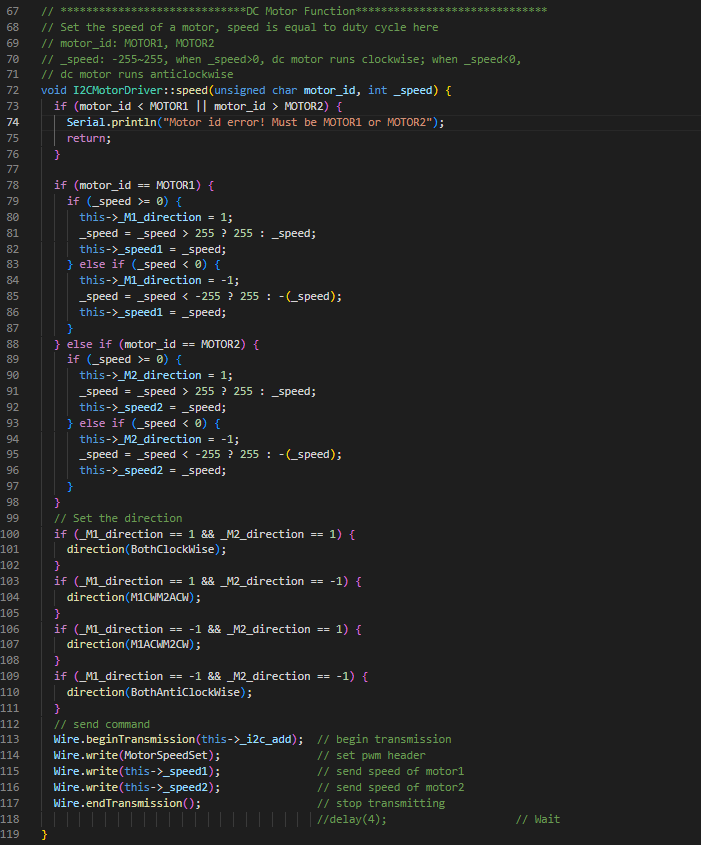Screen dimensions: 701x845
Task: Click the direction(BothAntiClockWise) call
Action: (153, 692)
